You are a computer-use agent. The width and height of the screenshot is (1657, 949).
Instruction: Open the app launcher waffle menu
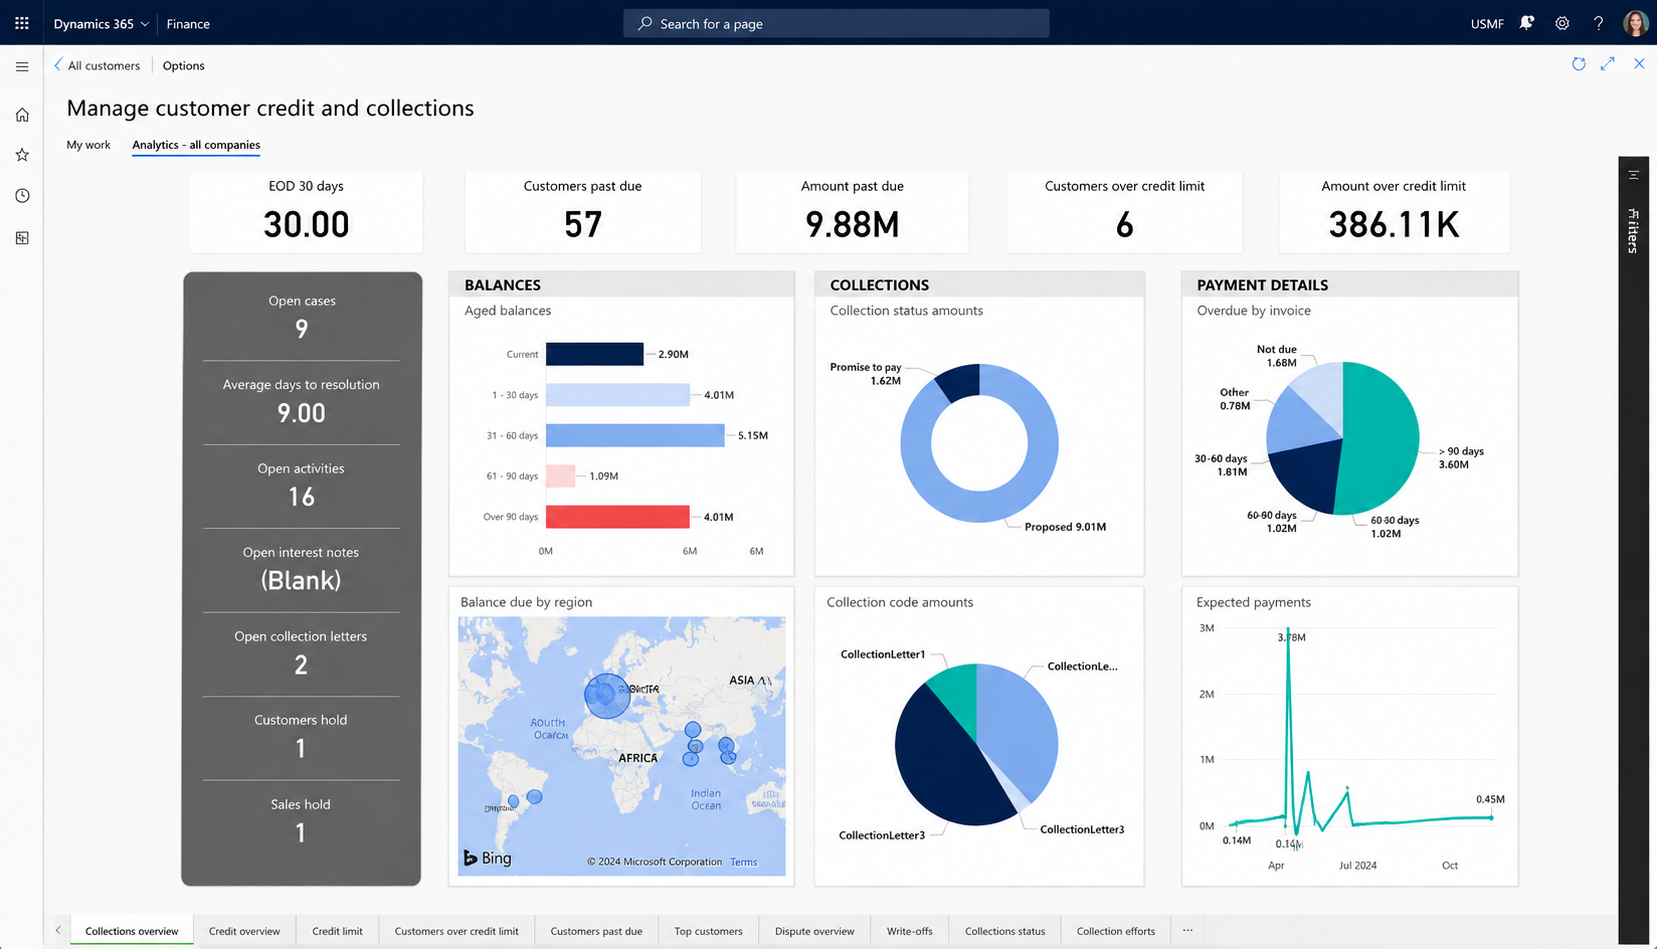[22, 23]
